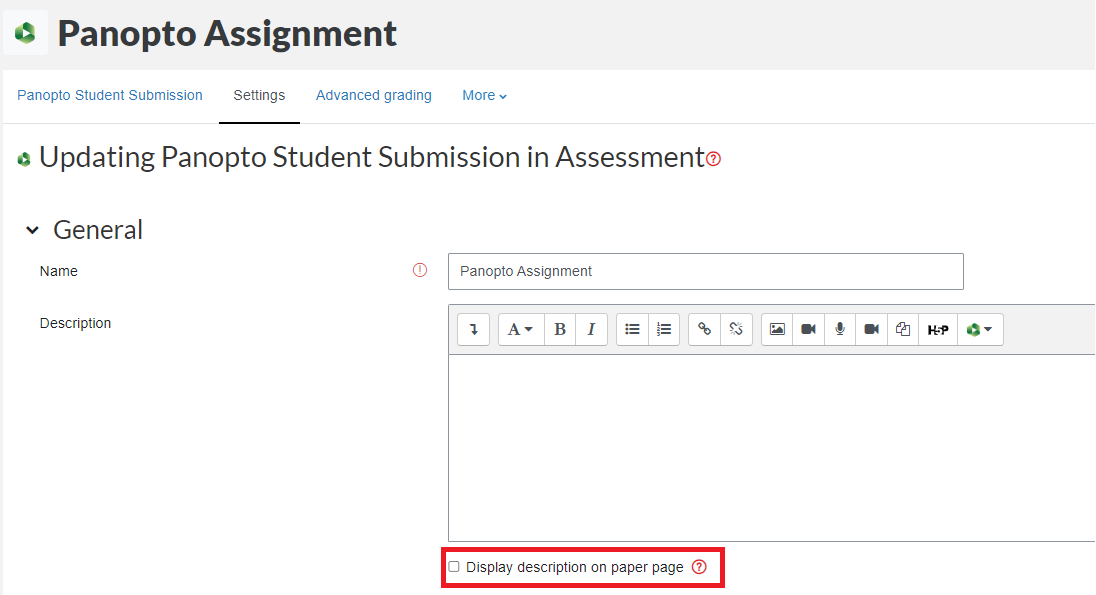Record audio with the microphone icon
This screenshot has width=1096, height=595.
(x=839, y=329)
